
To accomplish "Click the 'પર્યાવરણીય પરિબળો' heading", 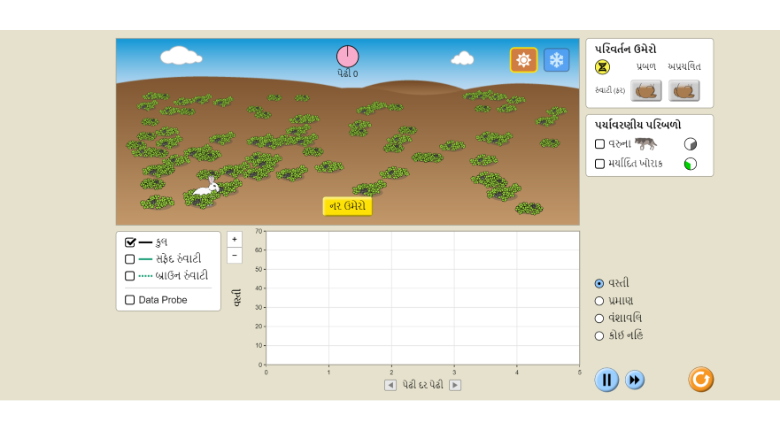I will [x=638, y=125].
